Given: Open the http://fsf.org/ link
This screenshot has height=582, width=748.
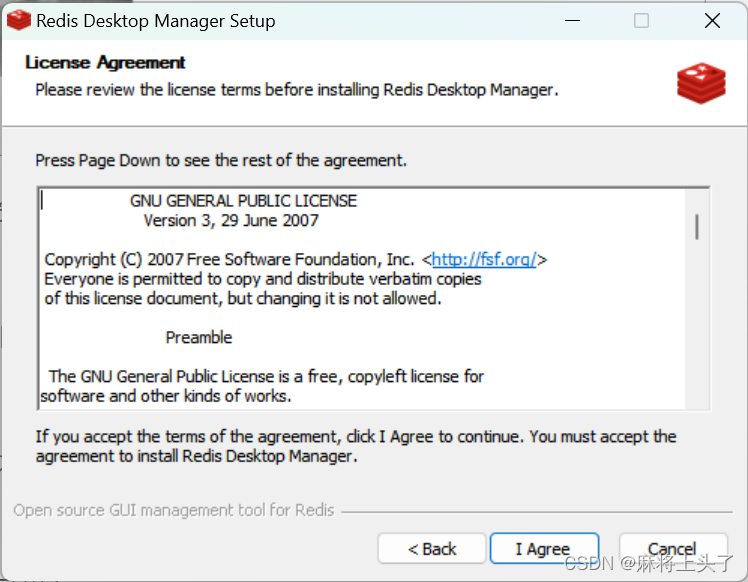Looking at the screenshot, I should [x=484, y=260].
